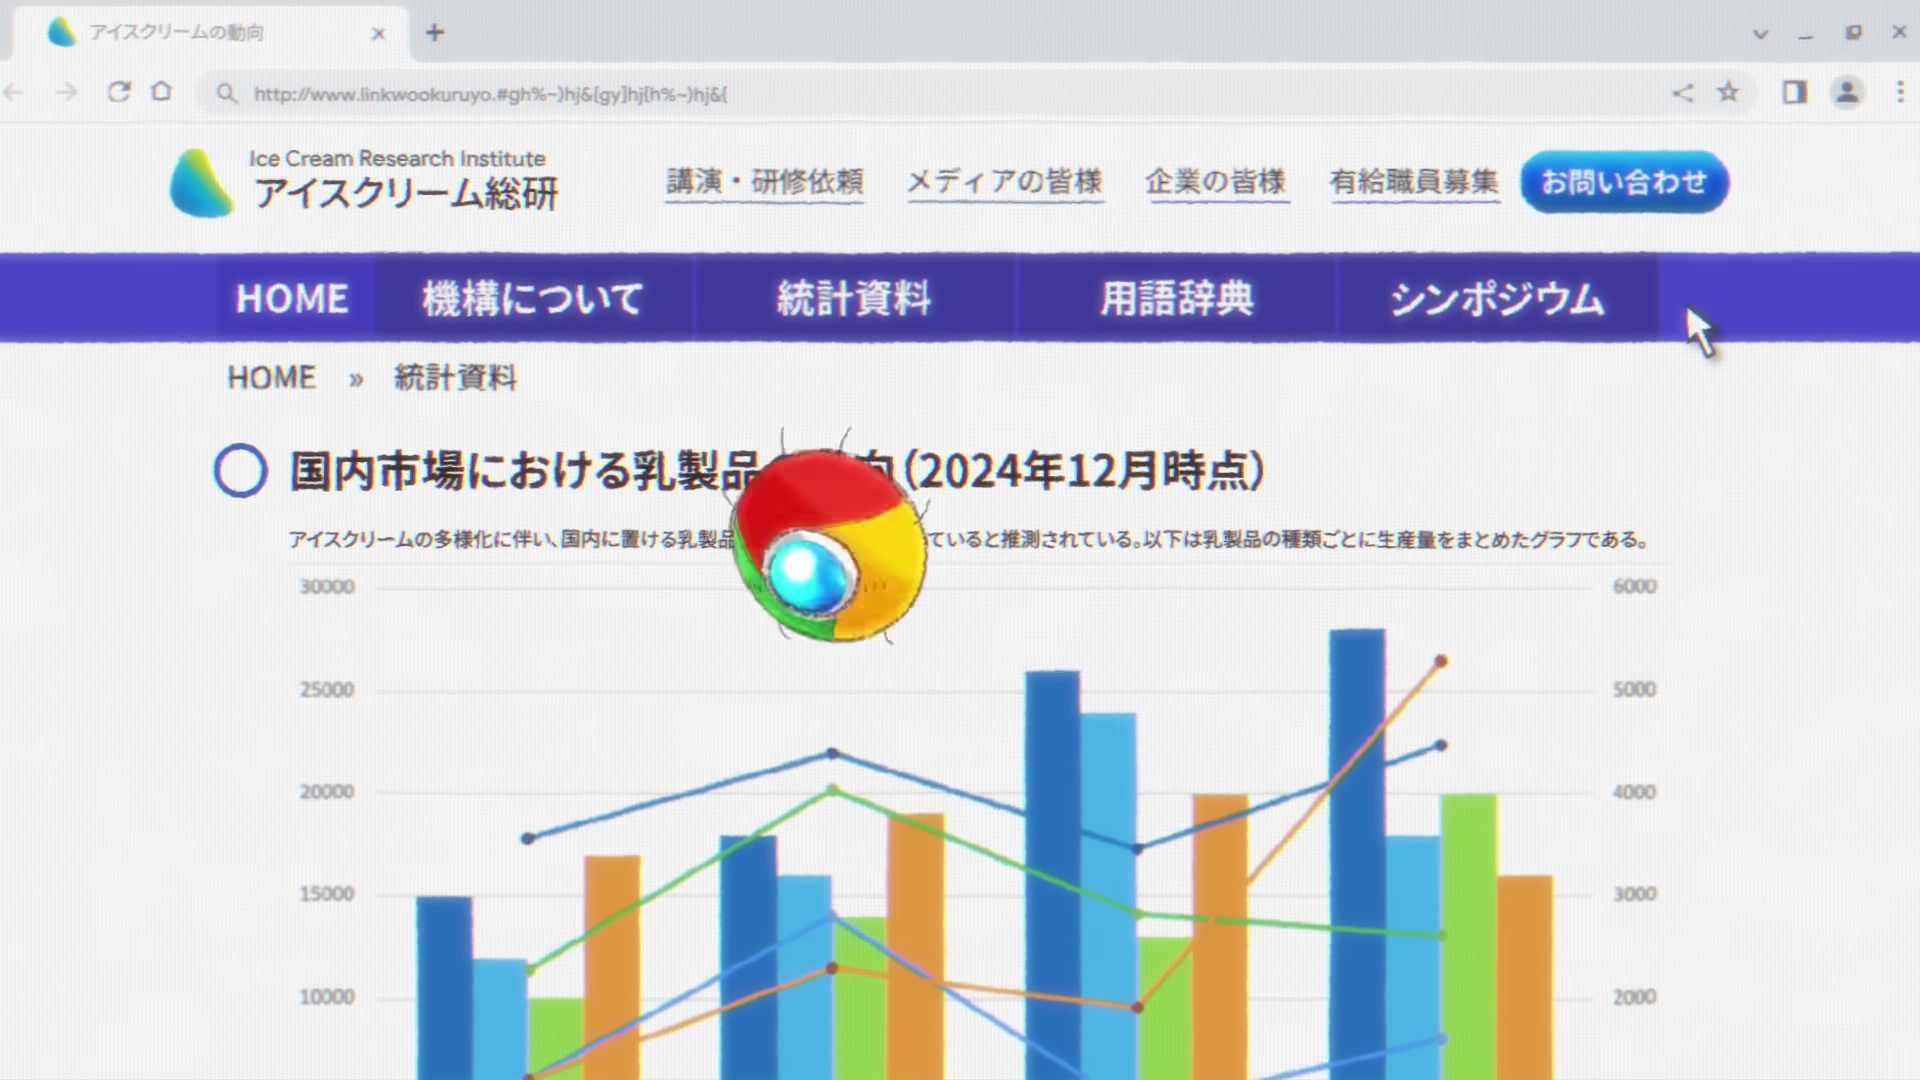1920x1080 pixels.
Task: Open the 有給職員募集 link
Action: pyautogui.click(x=1414, y=182)
